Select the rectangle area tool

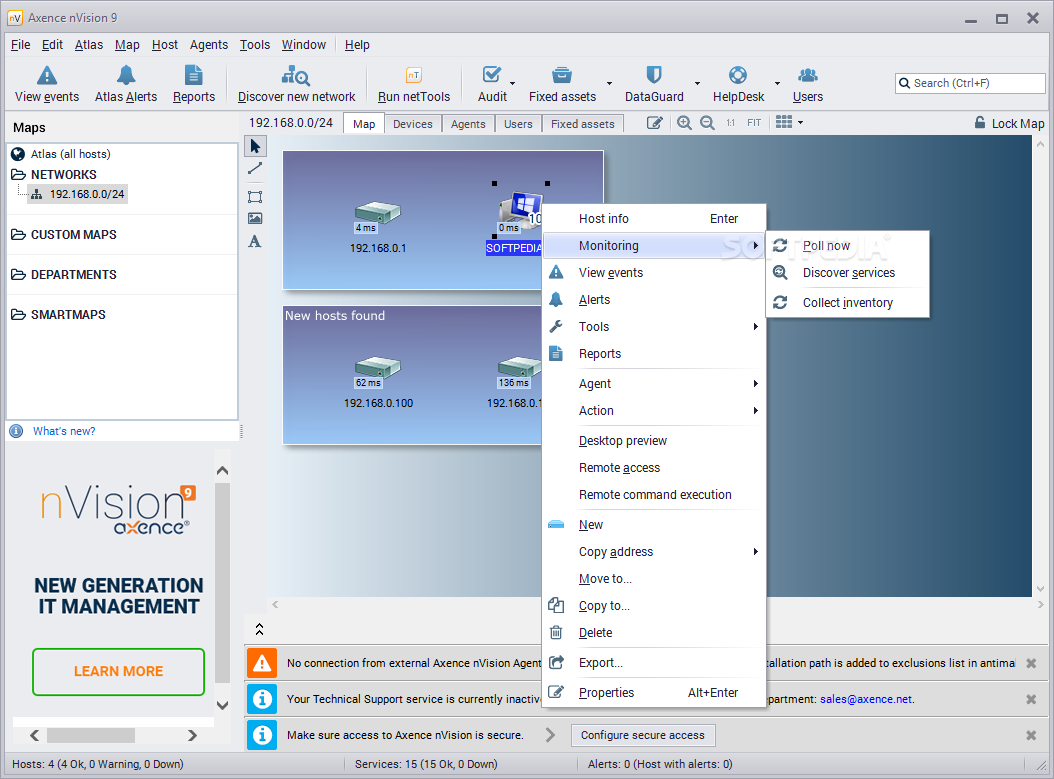pyautogui.click(x=255, y=197)
